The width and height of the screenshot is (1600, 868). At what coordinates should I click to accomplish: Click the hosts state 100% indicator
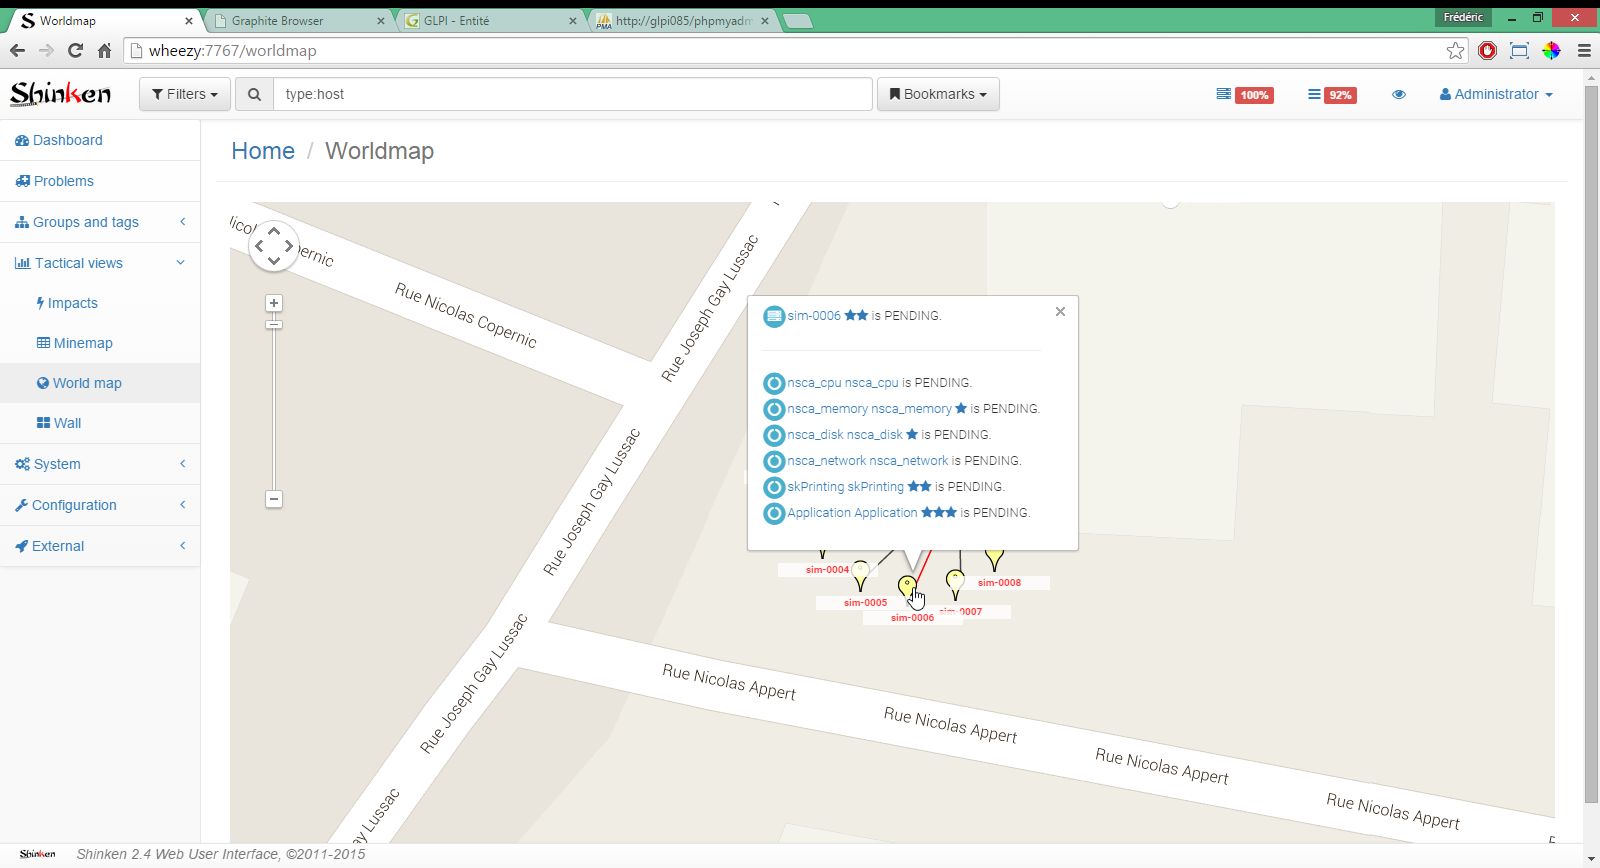1245,95
